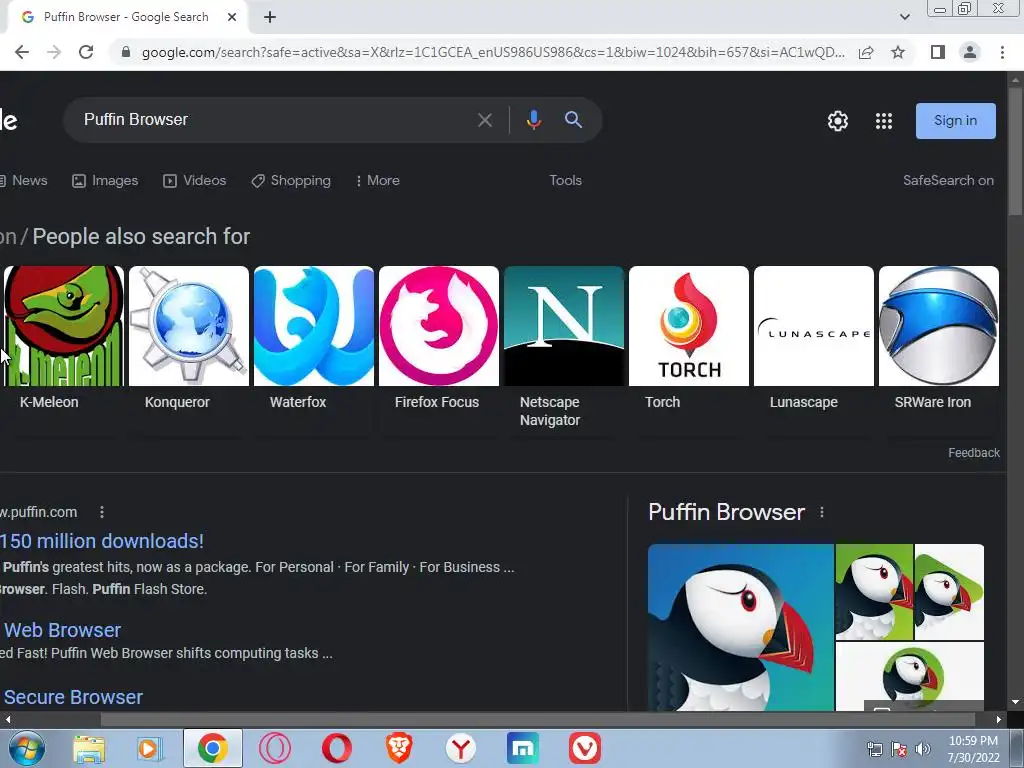
Task: Launch Maxthon browser from taskbar
Action: 522,748
